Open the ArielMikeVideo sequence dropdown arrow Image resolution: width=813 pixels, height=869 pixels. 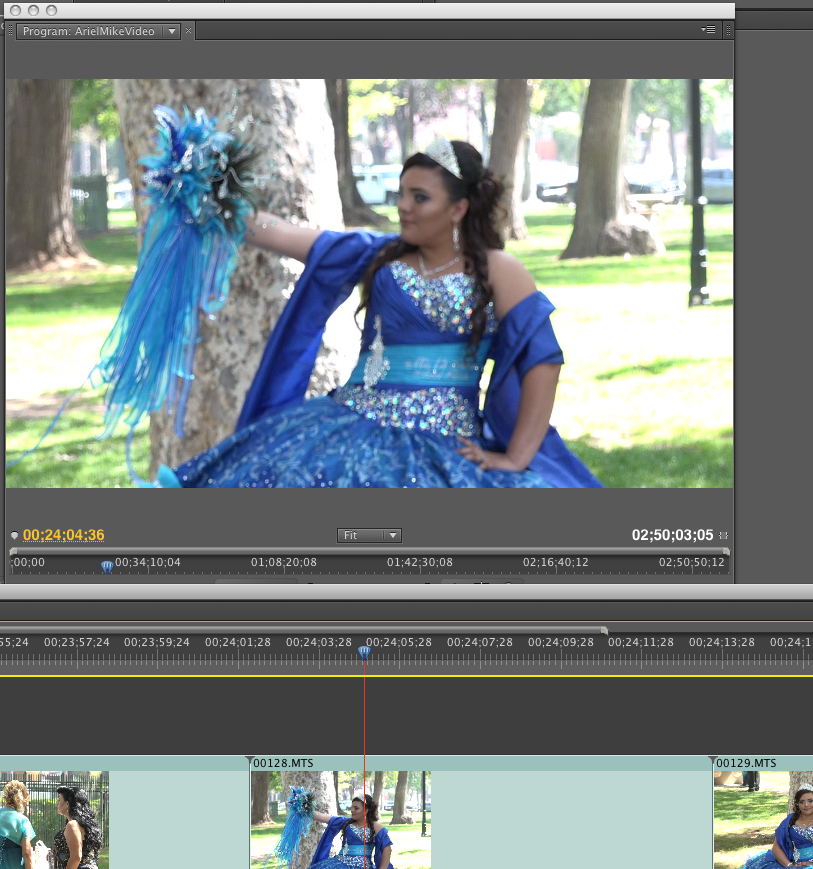point(172,32)
